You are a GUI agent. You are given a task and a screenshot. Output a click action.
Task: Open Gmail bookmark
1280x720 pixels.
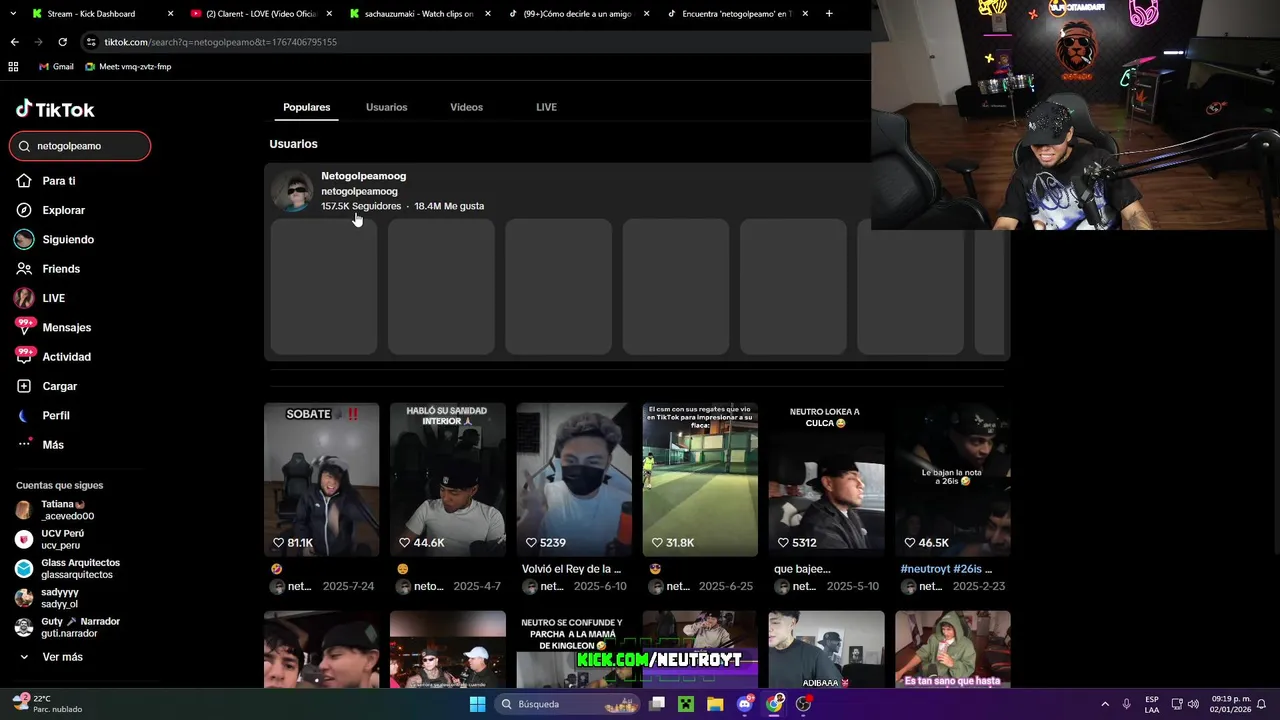coord(56,67)
